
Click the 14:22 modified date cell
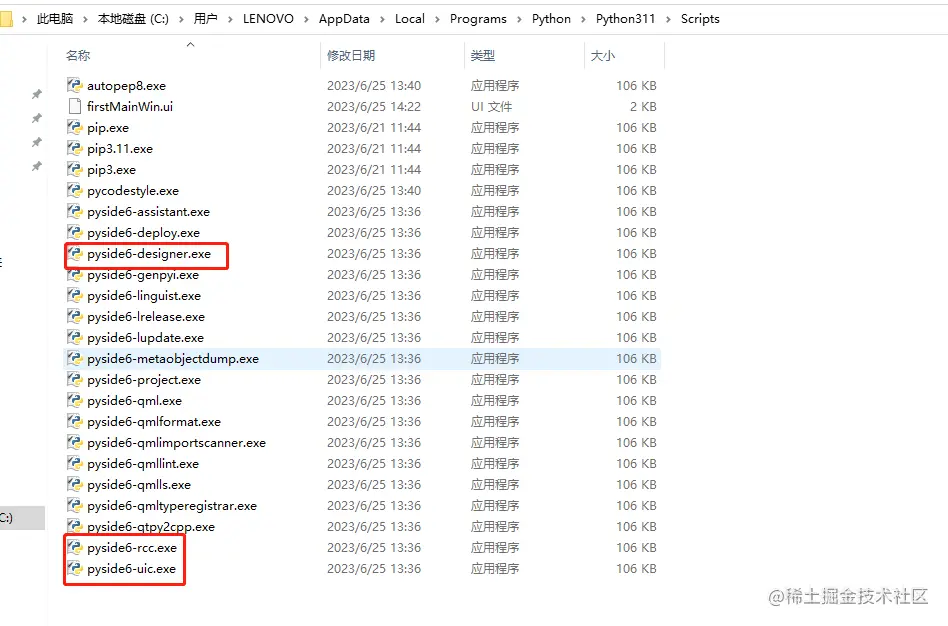coord(374,106)
